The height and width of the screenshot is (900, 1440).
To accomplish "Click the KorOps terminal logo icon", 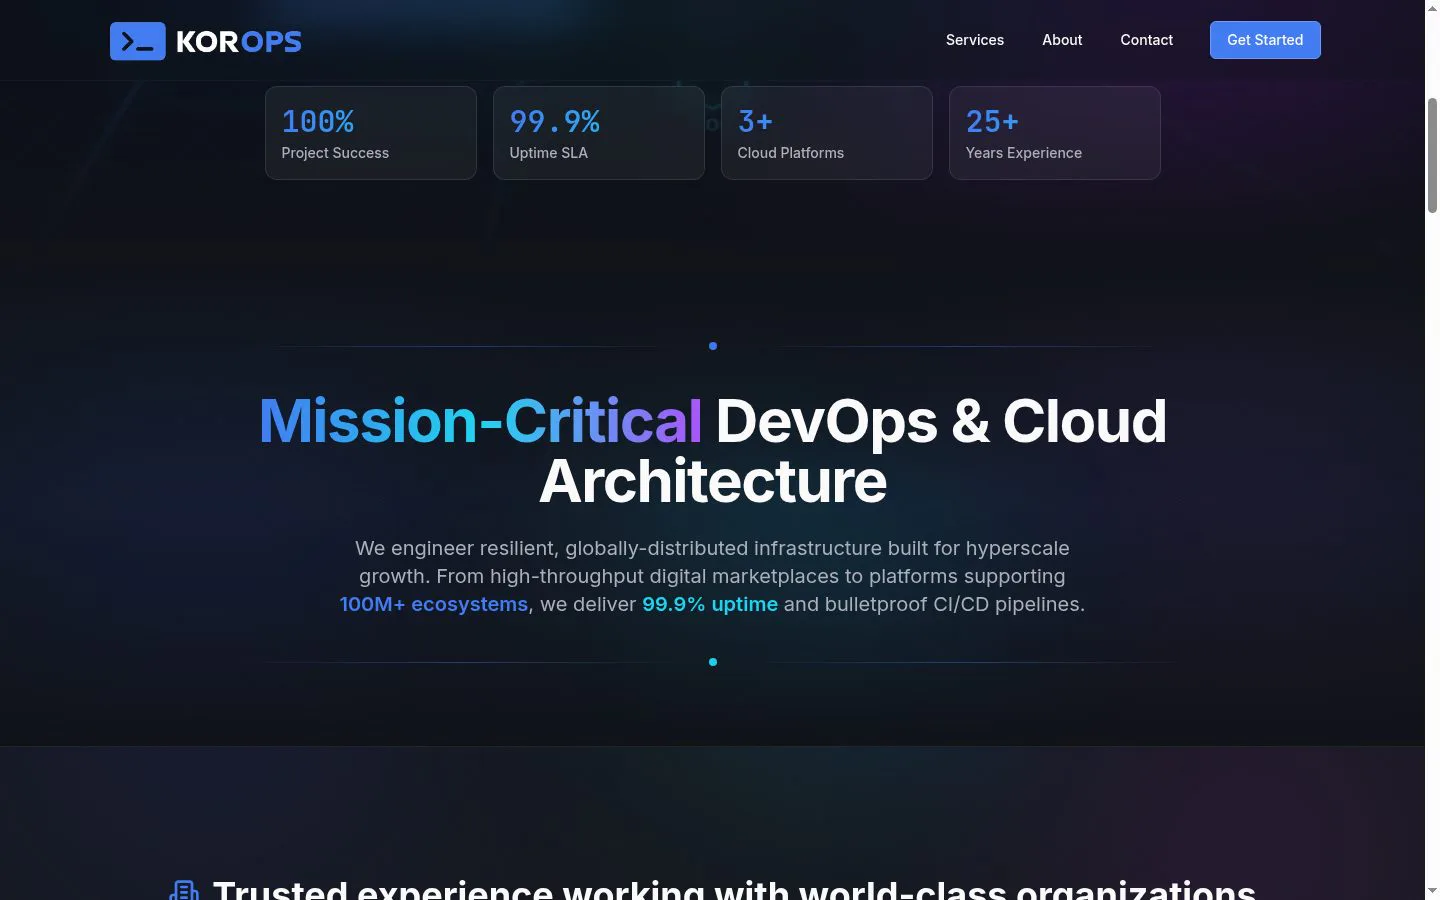I will tap(138, 41).
